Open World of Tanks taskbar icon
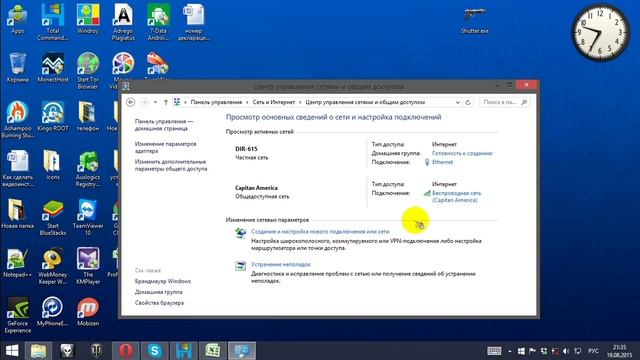 tap(96, 351)
